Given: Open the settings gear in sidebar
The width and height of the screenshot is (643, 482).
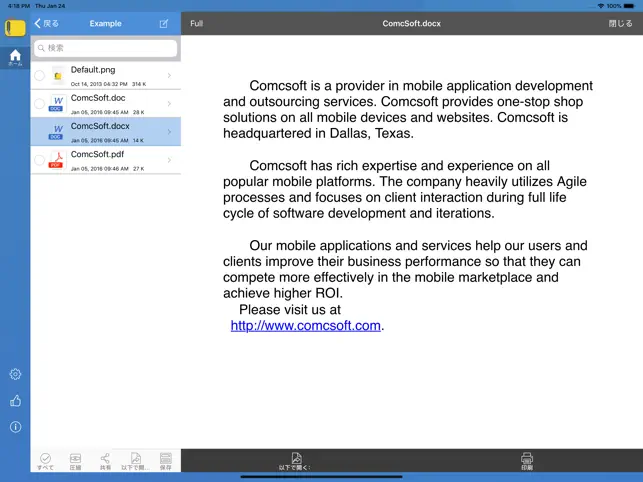Looking at the screenshot, I should click(15, 374).
